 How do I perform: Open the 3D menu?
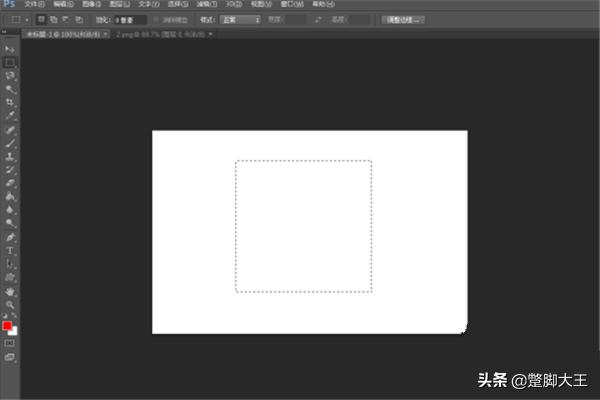click(x=233, y=4)
